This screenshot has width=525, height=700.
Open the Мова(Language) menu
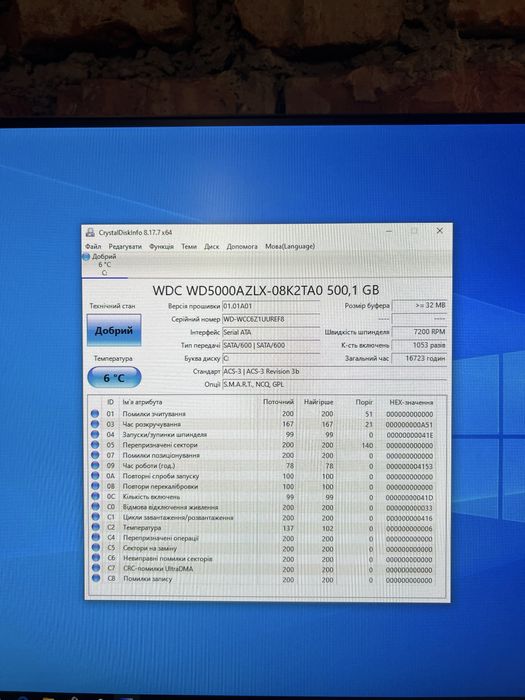coord(290,246)
